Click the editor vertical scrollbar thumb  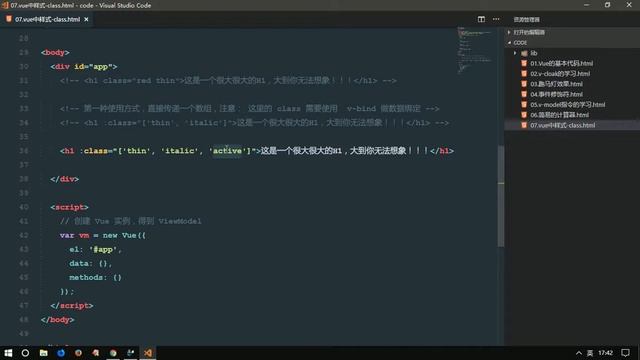pyautogui.click(x=501, y=196)
